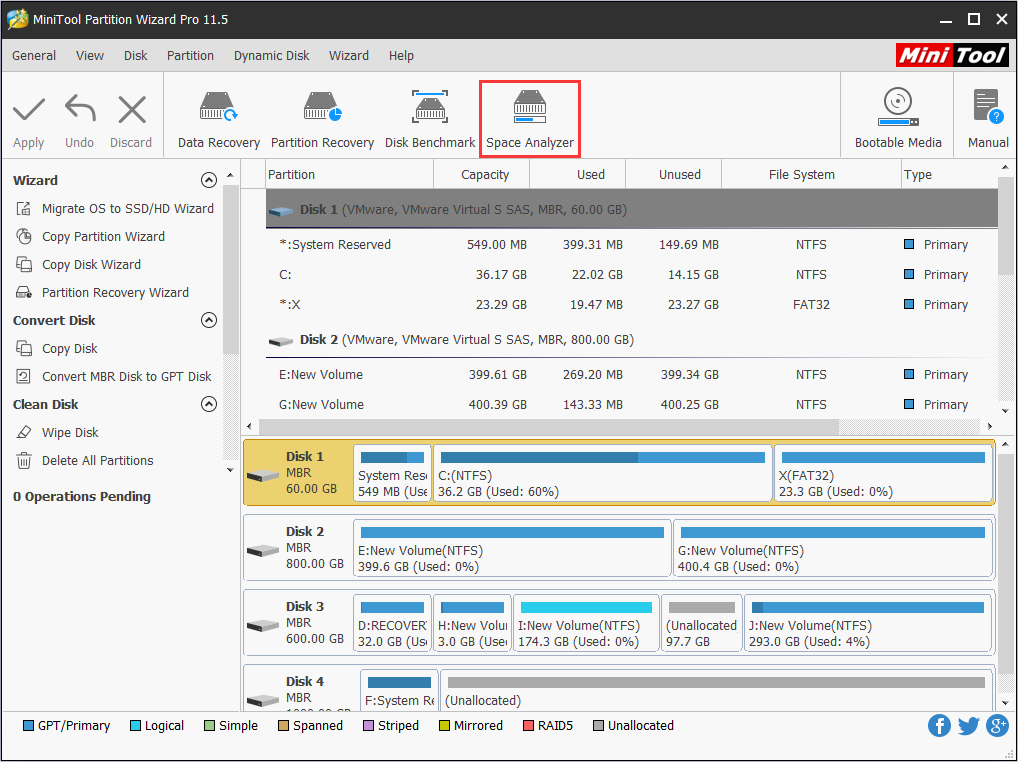Image resolution: width=1018 pixels, height=762 pixels.
Task: Start Migrate OS to SSD/HD Wizard
Action: [115, 208]
